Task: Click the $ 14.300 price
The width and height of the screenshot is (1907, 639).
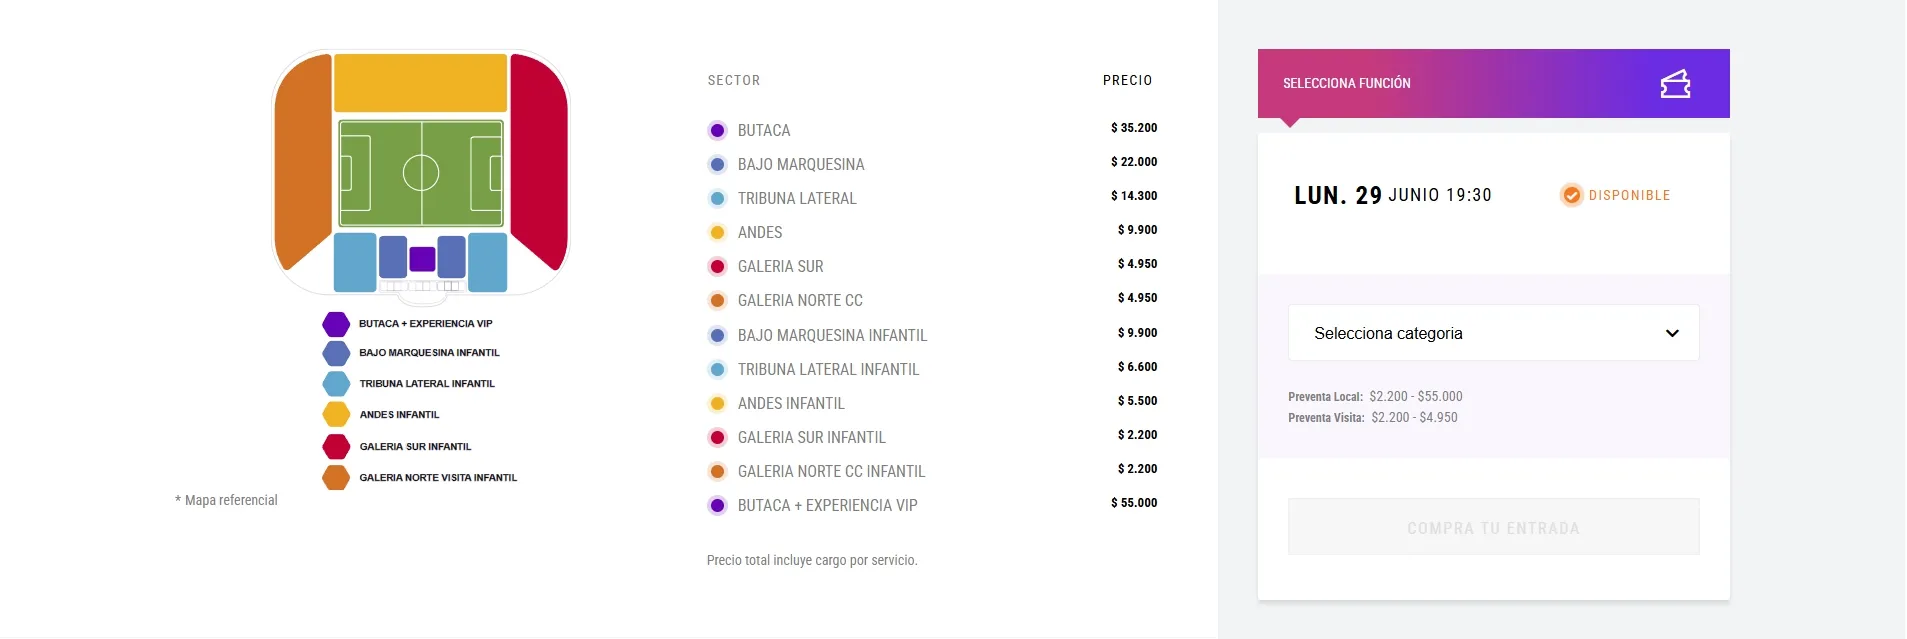Action: 1134,196
